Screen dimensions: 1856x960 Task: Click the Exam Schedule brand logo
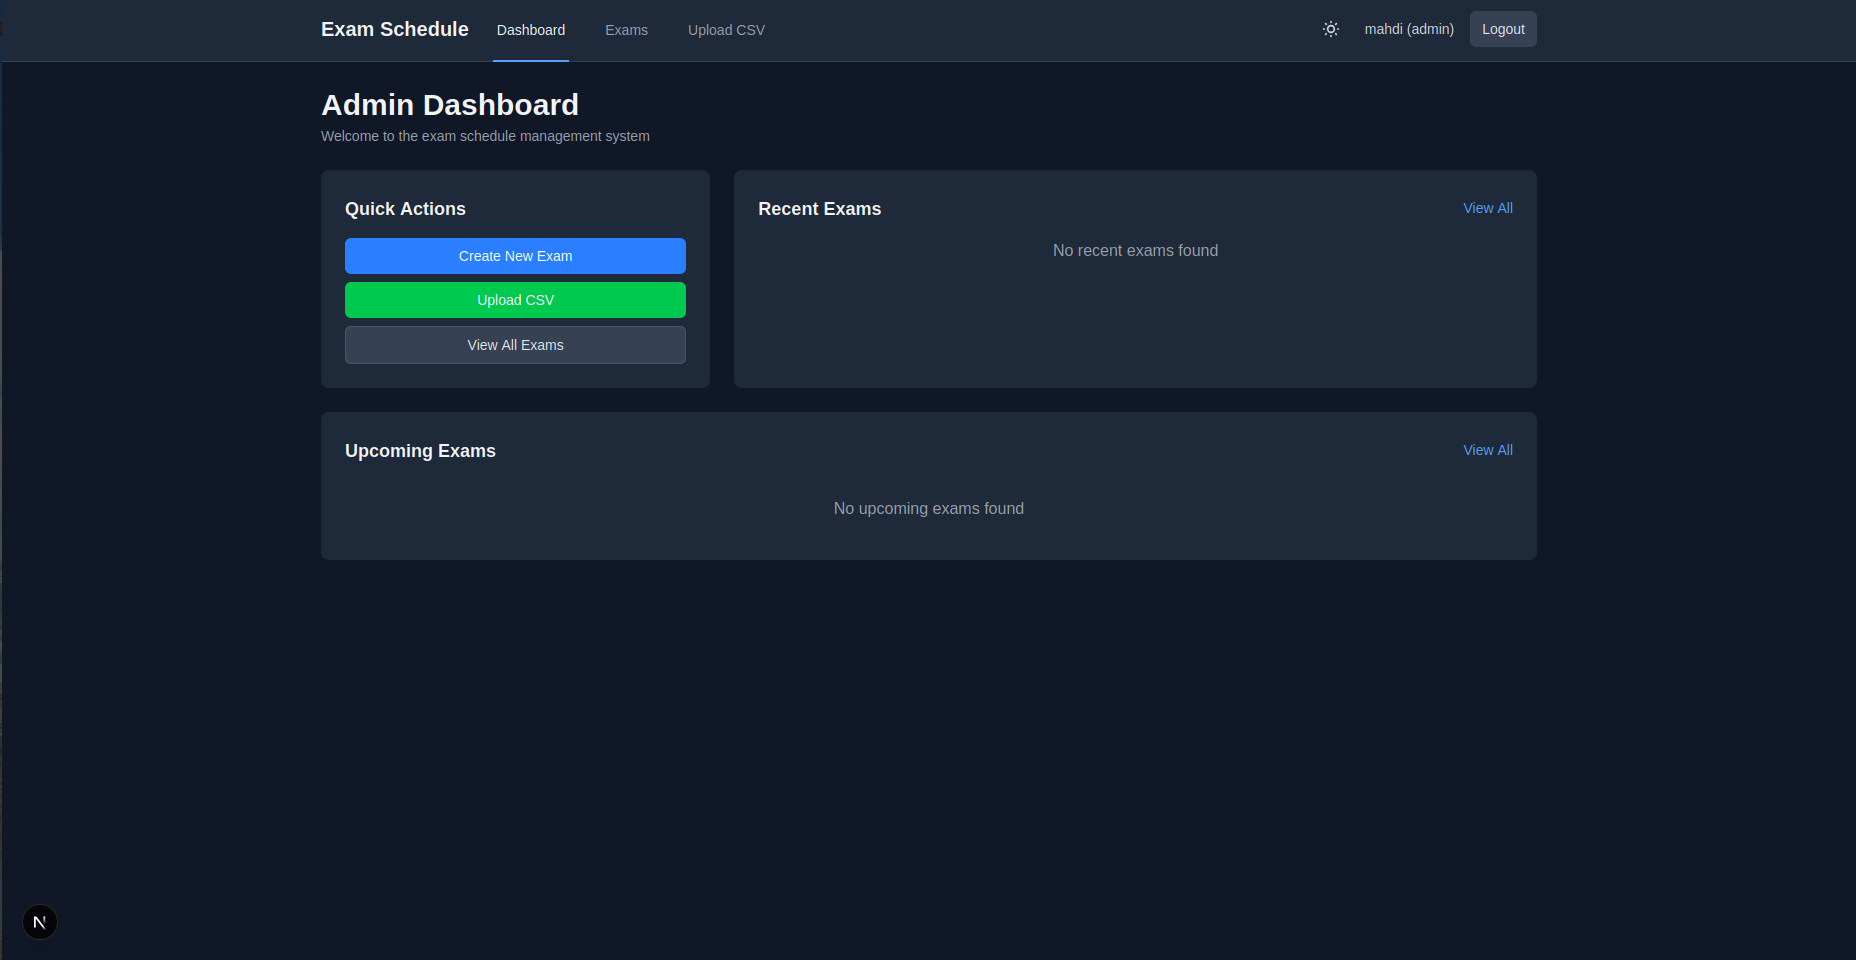point(394,29)
